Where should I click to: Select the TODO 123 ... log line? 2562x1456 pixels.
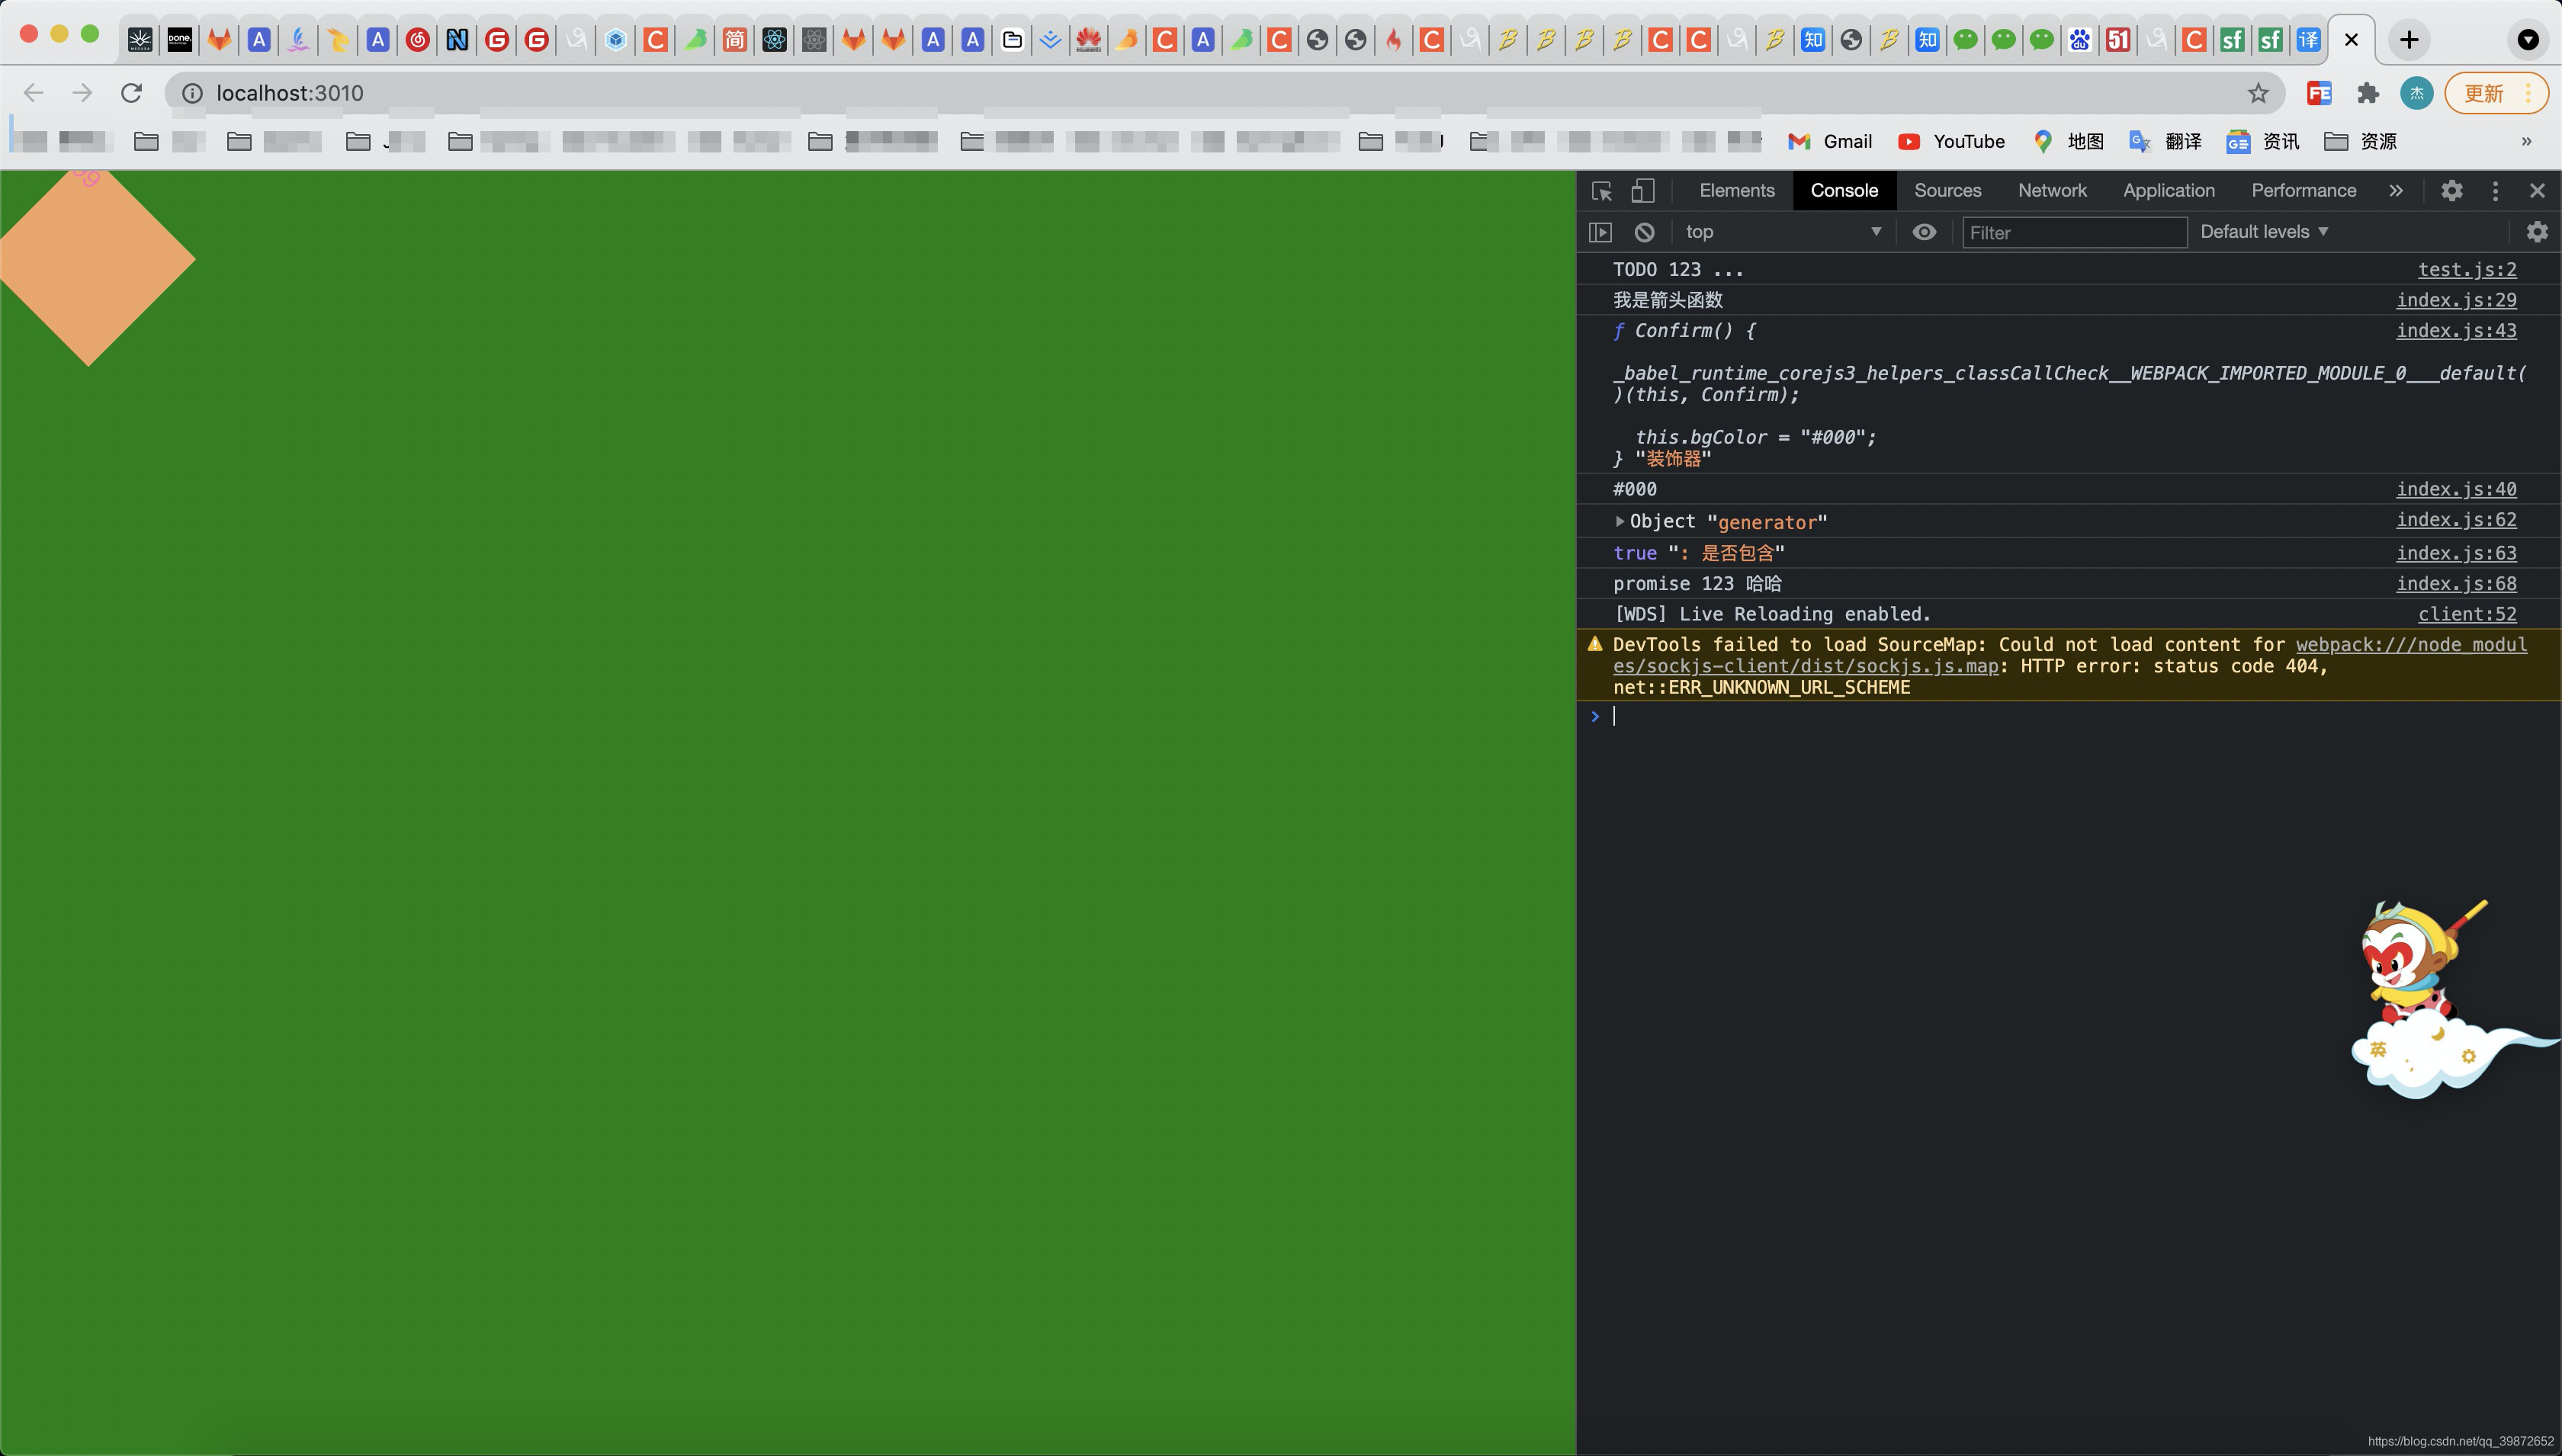[x=2068, y=269]
